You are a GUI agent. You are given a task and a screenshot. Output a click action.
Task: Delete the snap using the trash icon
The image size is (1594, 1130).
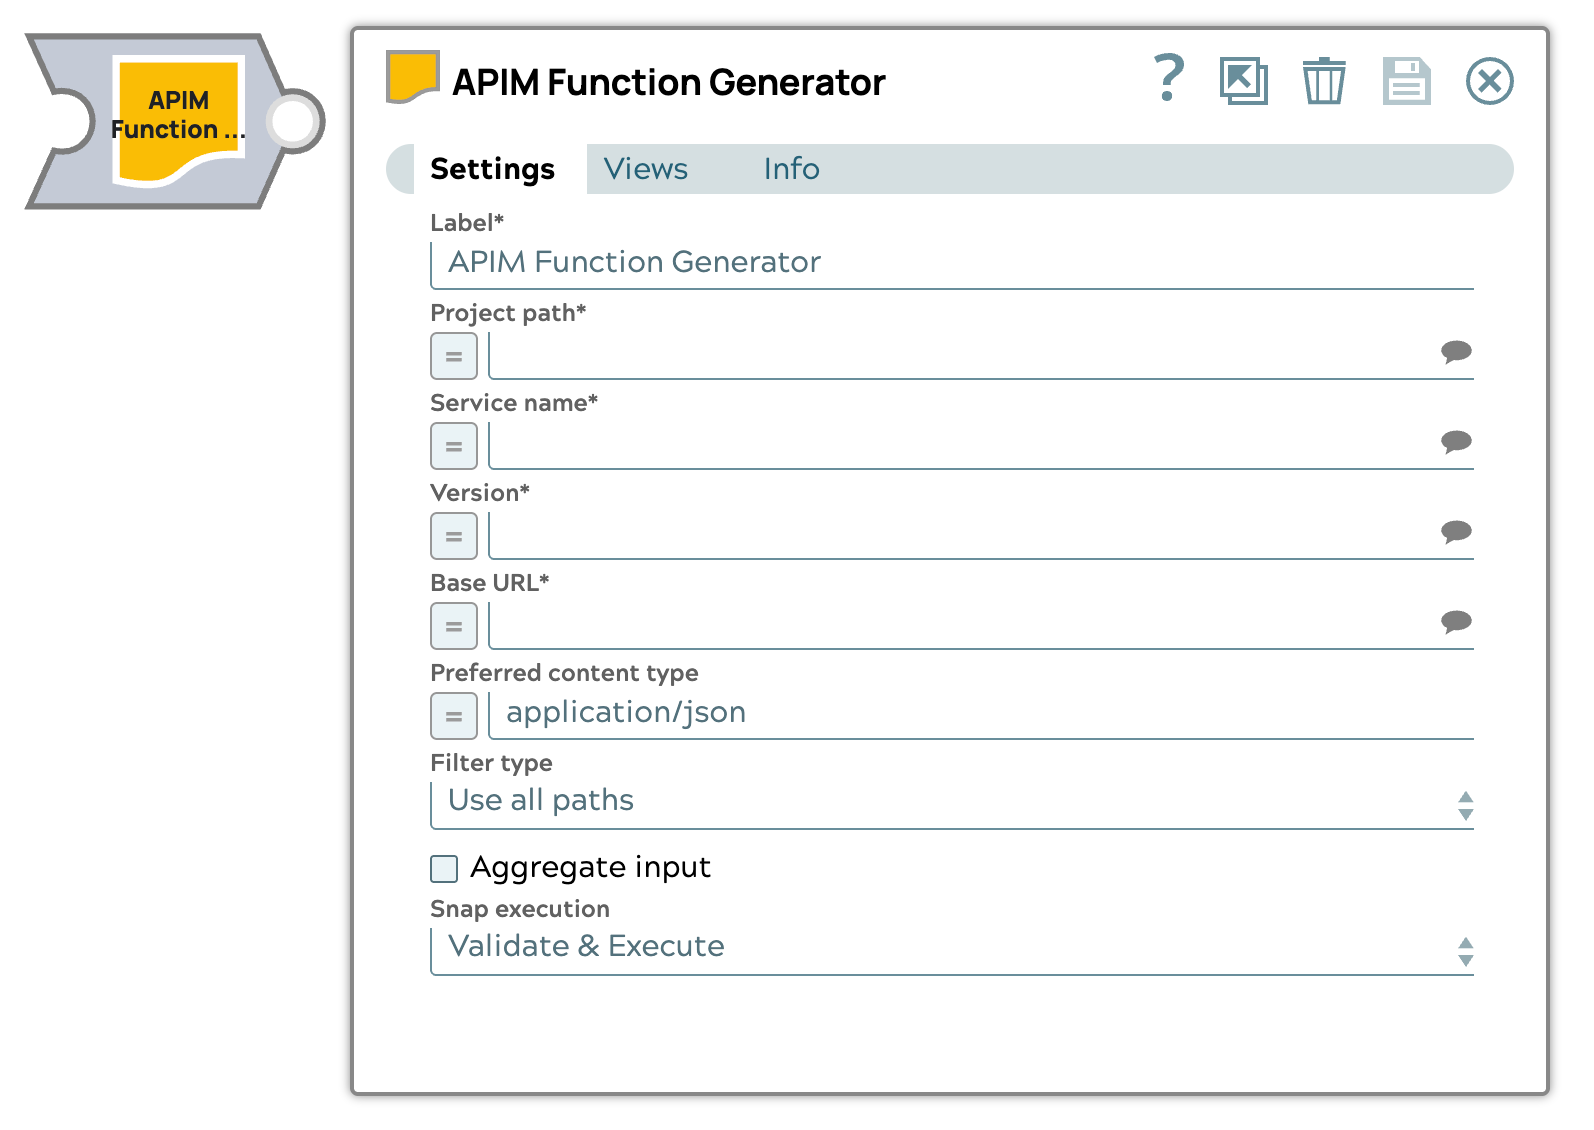(x=1323, y=81)
